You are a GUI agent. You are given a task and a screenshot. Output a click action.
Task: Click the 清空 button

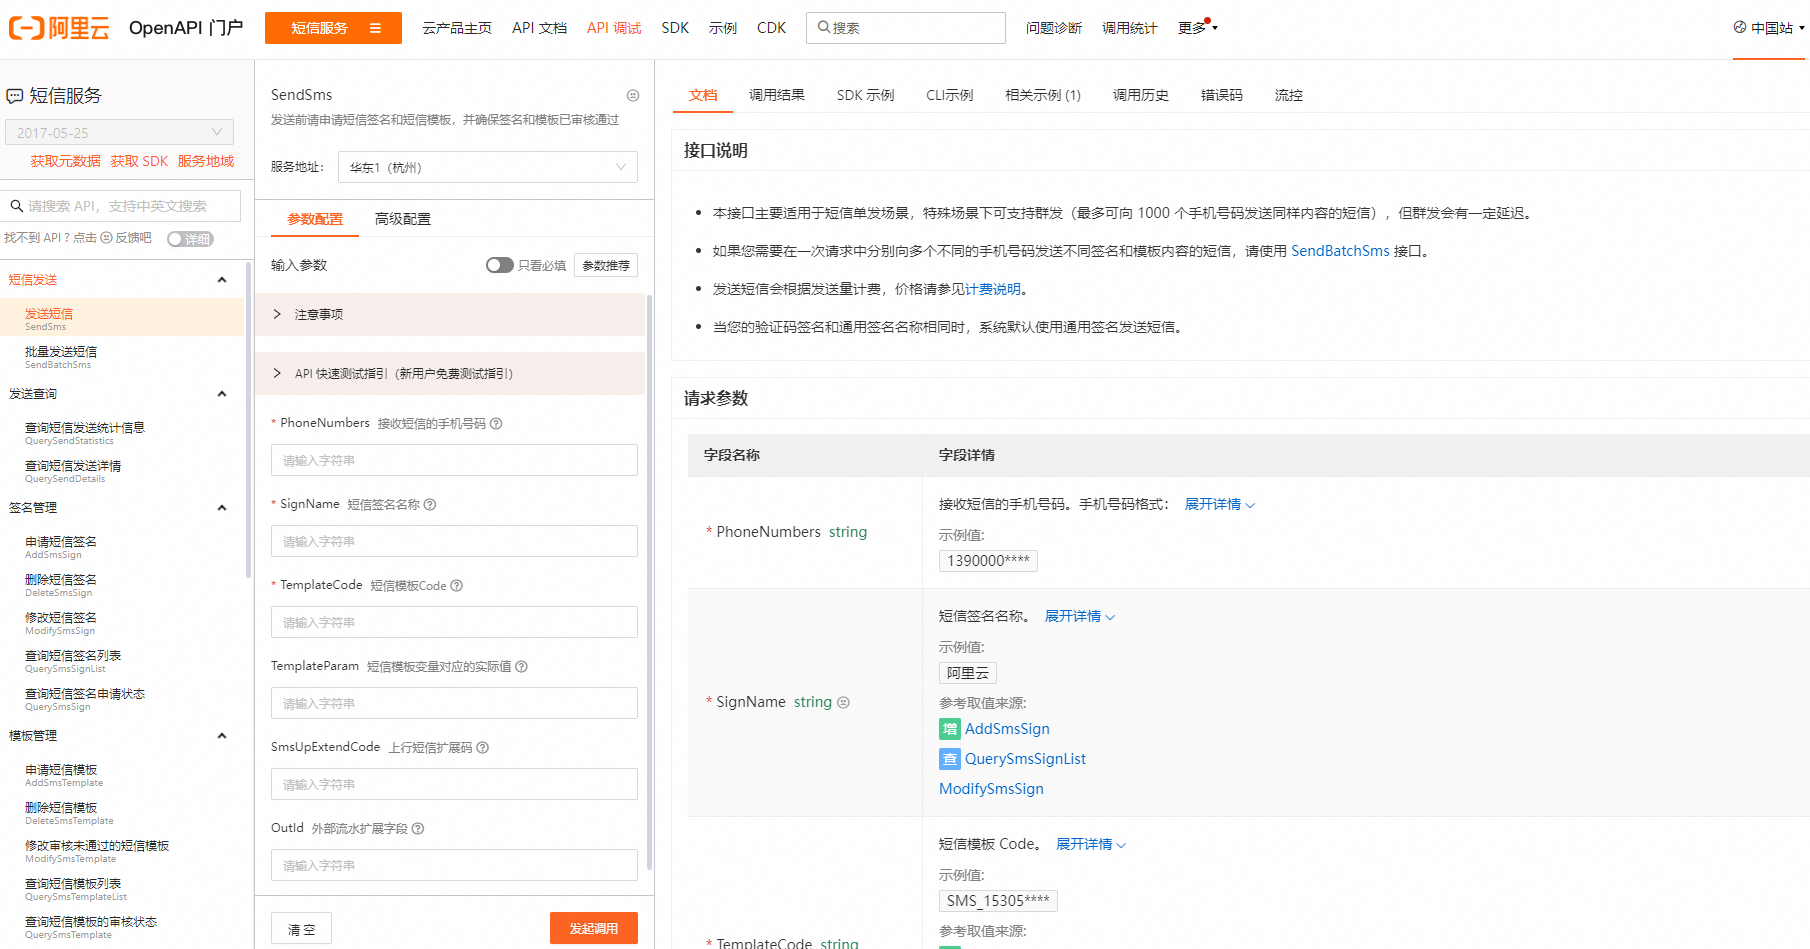[x=301, y=929]
